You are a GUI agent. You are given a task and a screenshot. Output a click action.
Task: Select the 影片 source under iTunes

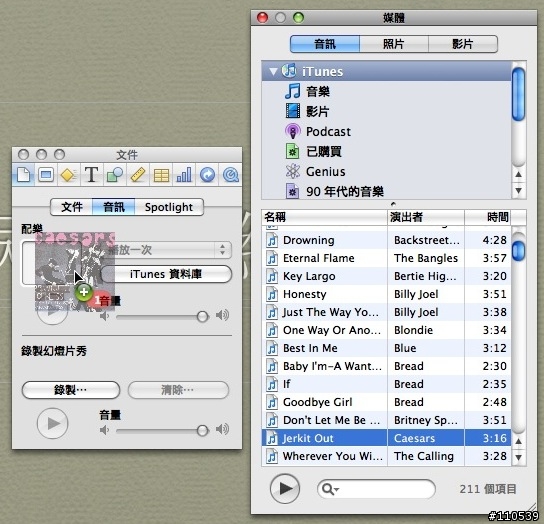click(386, 111)
